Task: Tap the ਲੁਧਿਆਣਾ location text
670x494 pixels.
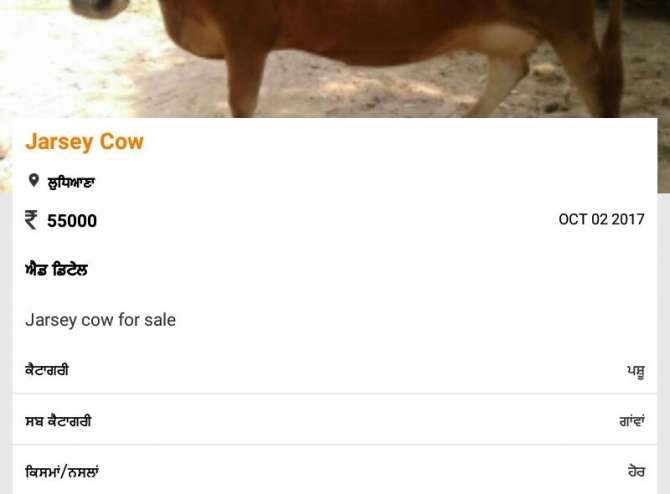Action: [71, 182]
